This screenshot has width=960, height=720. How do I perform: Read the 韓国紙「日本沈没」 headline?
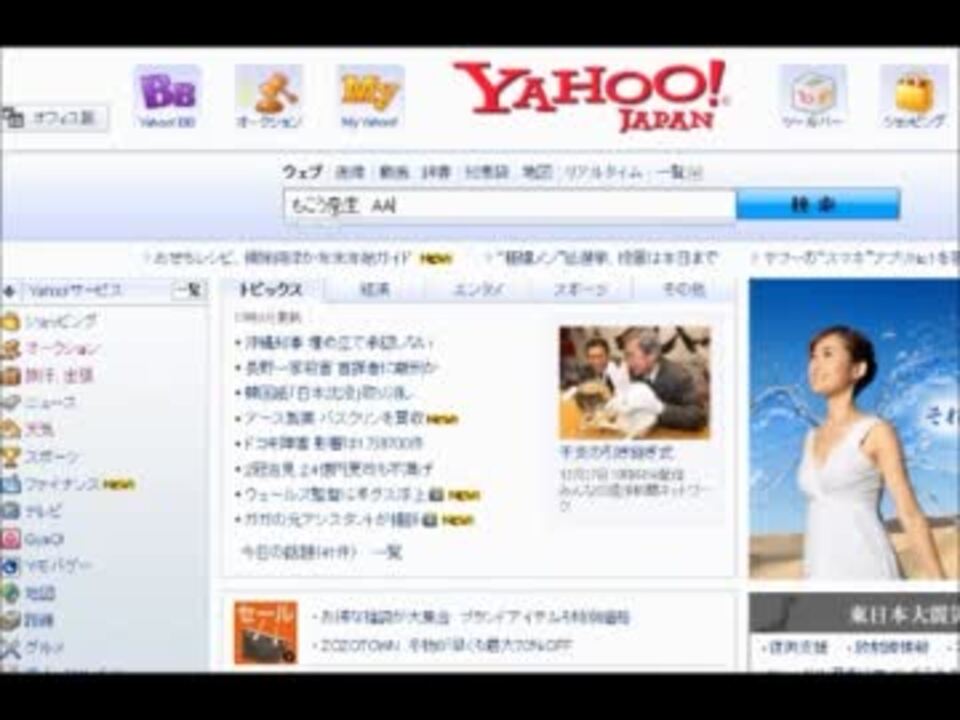328,392
